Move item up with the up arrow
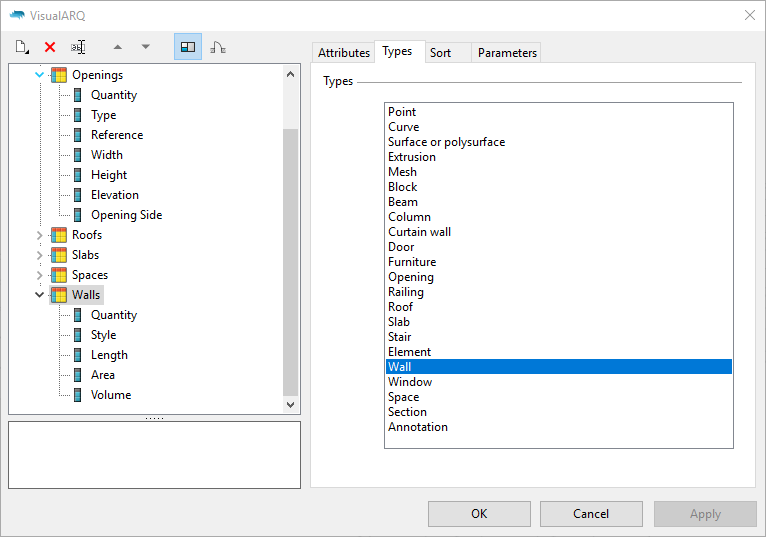The height and width of the screenshot is (537, 766). (x=117, y=47)
